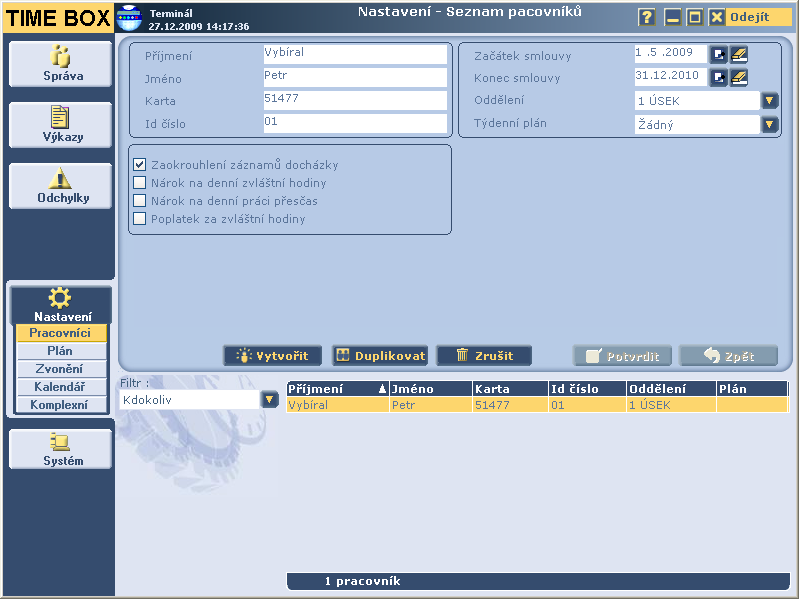Clear the Začátek smlouvy date with eraser
The height and width of the screenshot is (599, 799).
click(x=739, y=54)
